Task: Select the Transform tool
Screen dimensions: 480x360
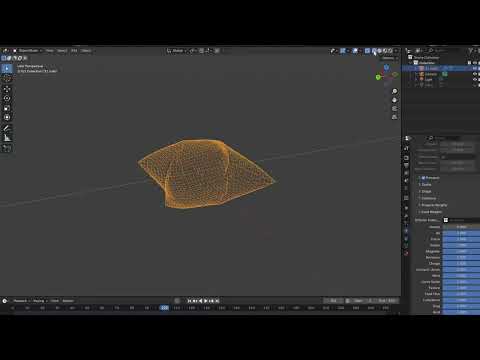Action: coord(7,117)
